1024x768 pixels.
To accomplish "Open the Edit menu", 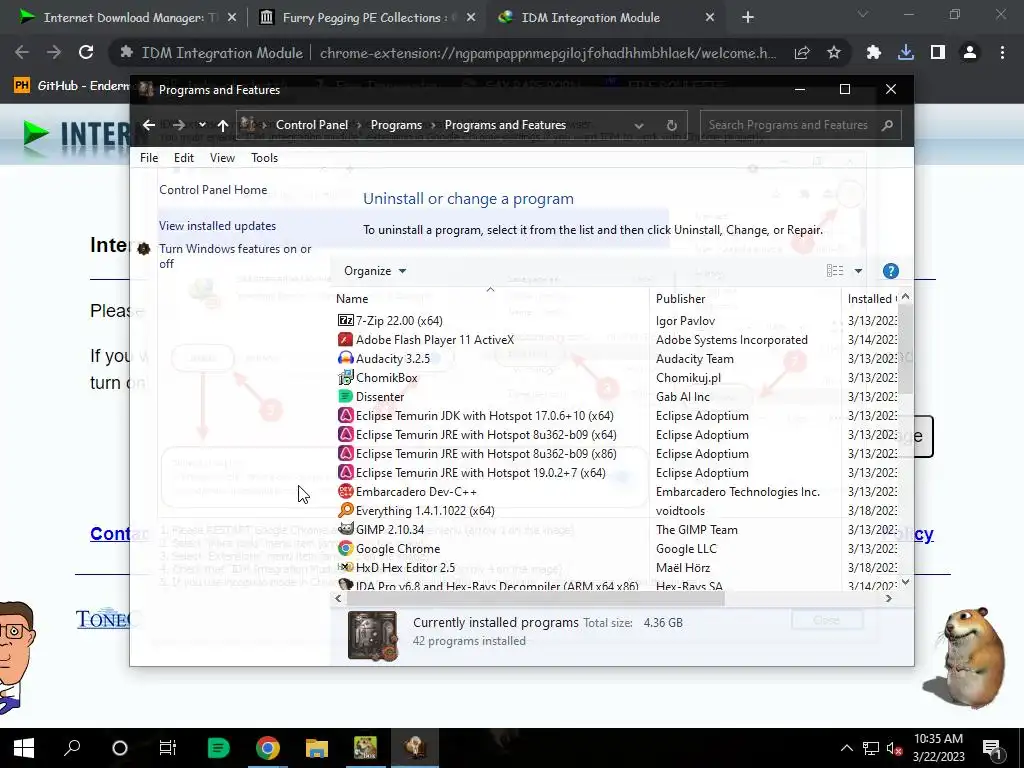I will pyautogui.click(x=184, y=157).
